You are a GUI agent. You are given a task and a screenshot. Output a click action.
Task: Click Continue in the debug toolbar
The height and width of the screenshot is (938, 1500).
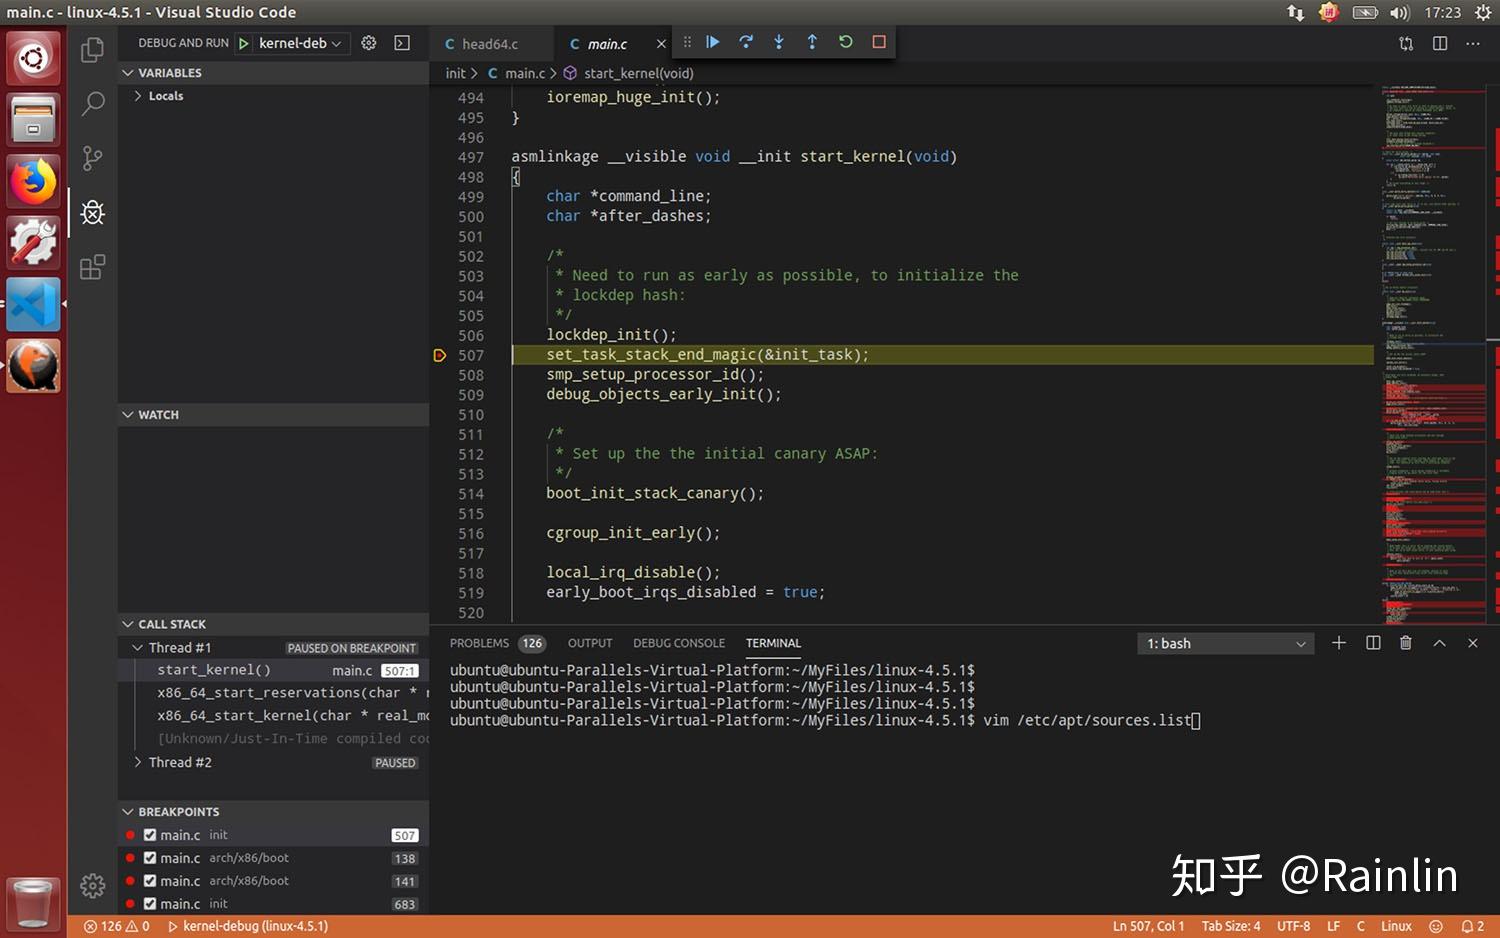[x=713, y=42]
